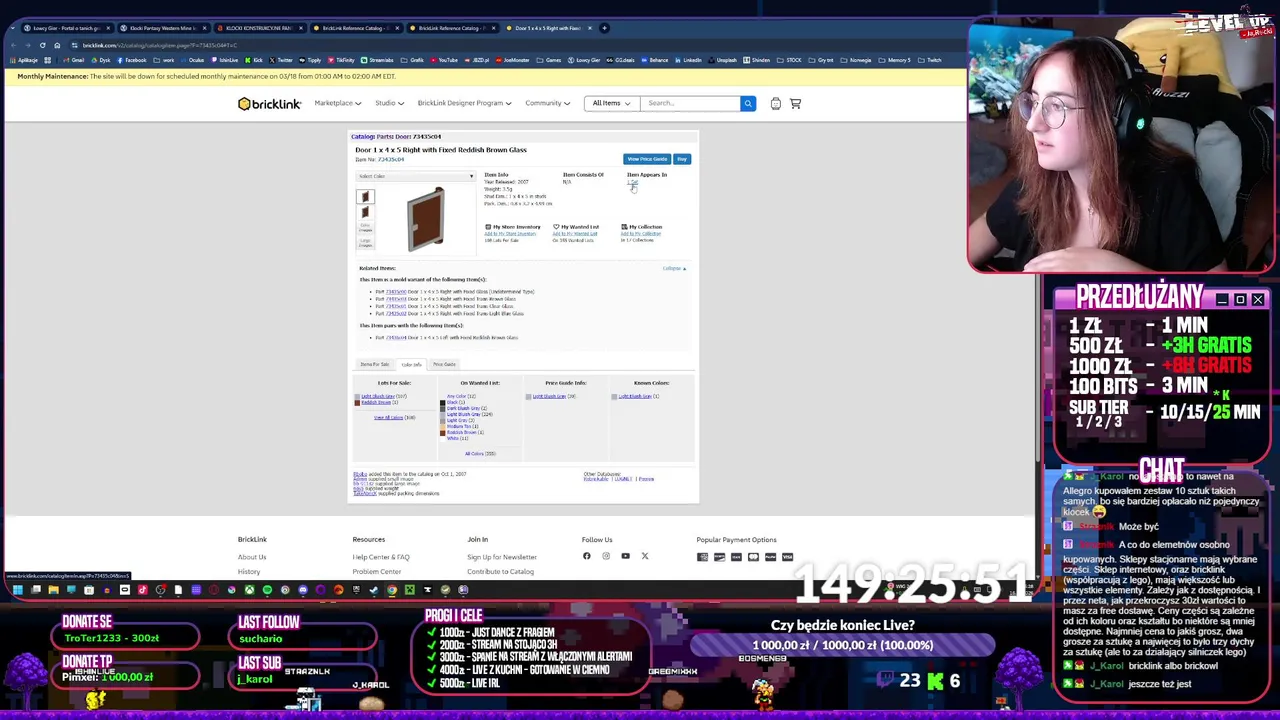Click Add to My Wanted List link
Viewport: 1280px width, 720px height.
point(575,234)
